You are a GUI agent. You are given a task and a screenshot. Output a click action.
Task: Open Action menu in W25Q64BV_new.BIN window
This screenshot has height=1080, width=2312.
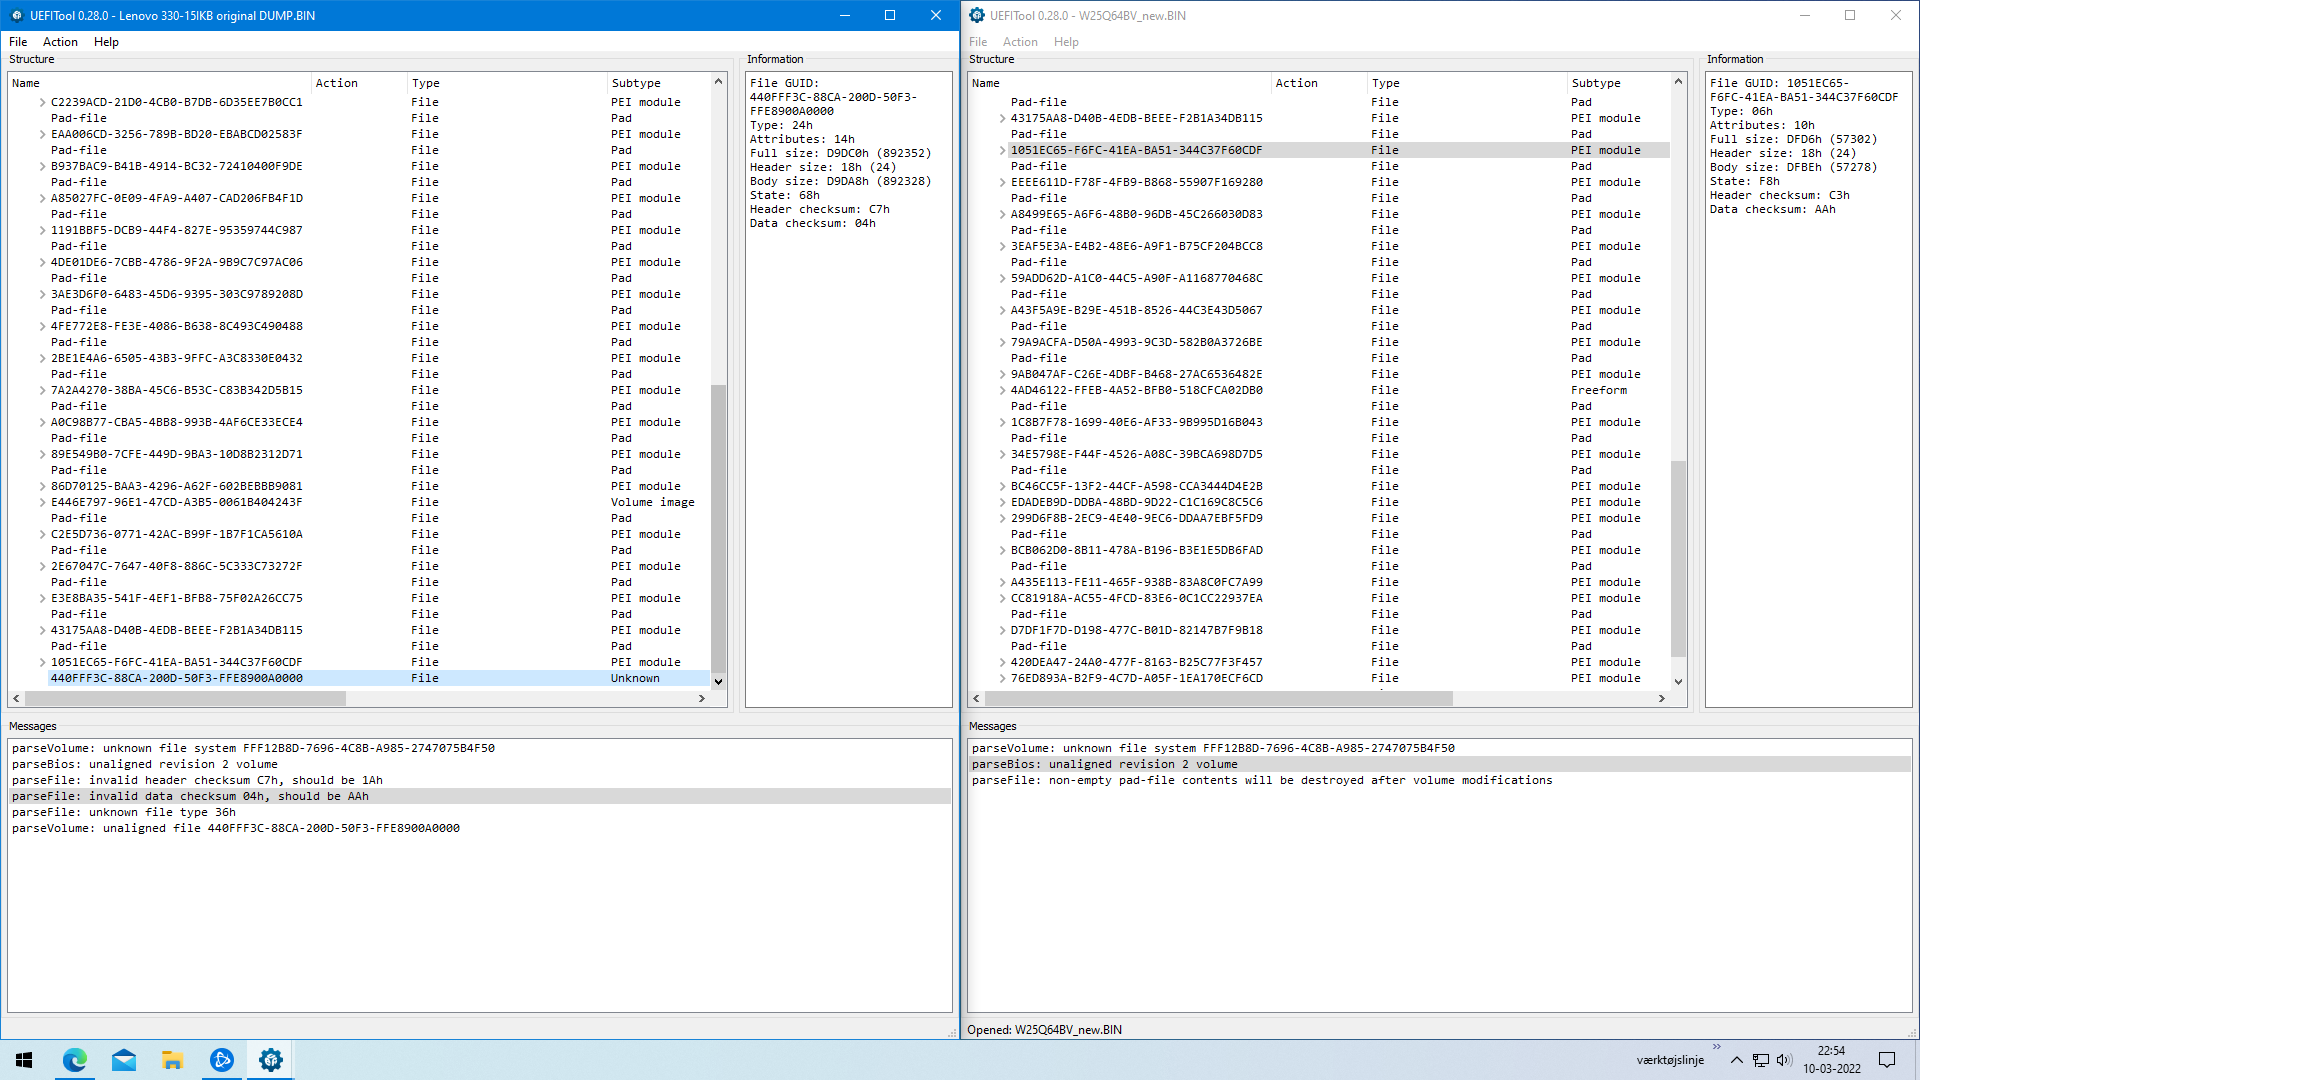tap(1020, 42)
